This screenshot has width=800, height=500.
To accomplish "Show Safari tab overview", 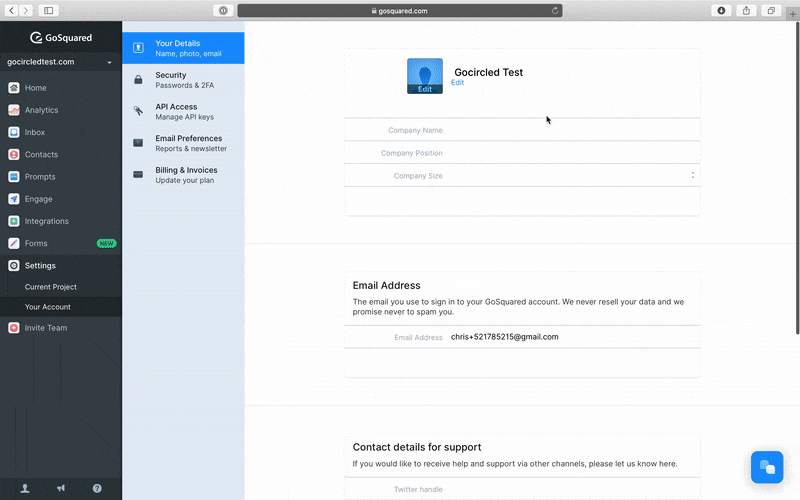I will (771, 10).
